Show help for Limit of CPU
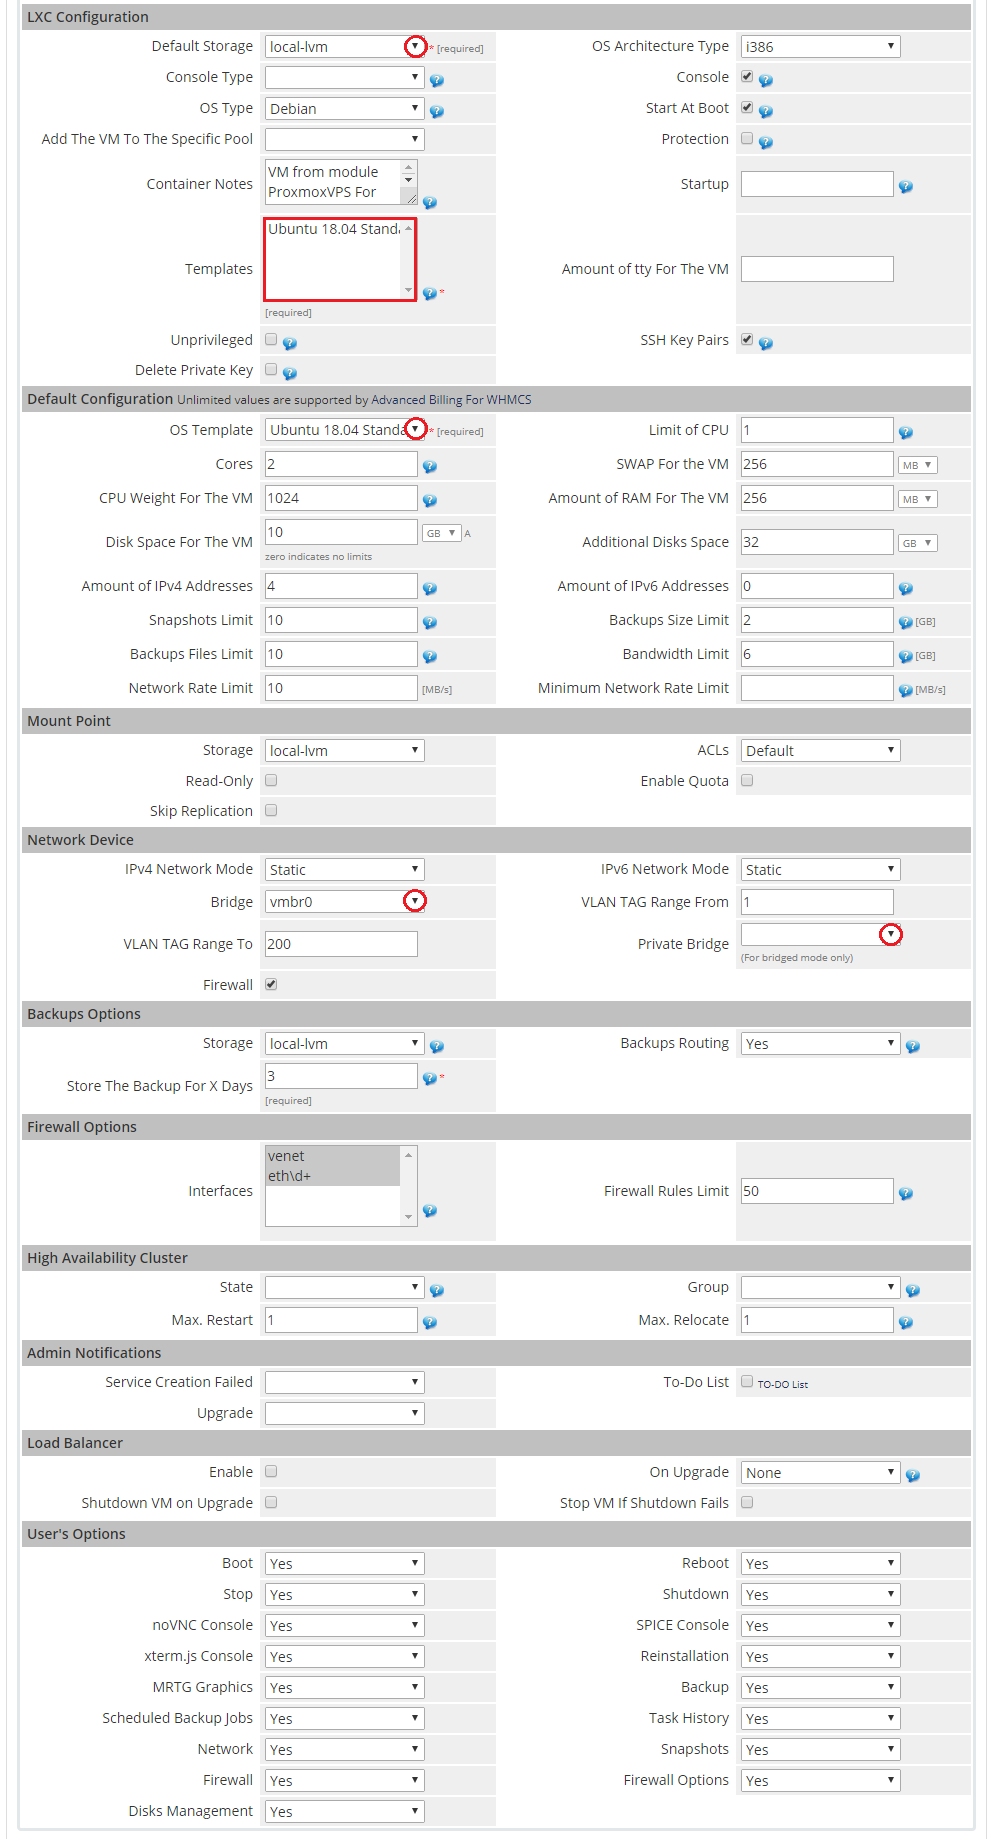 click(906, 432)
